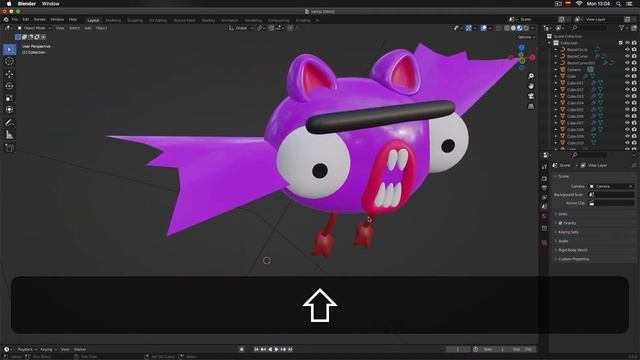Click the timeline End frame field
This screenshot has height=360, width=640.
coord(522,349)
